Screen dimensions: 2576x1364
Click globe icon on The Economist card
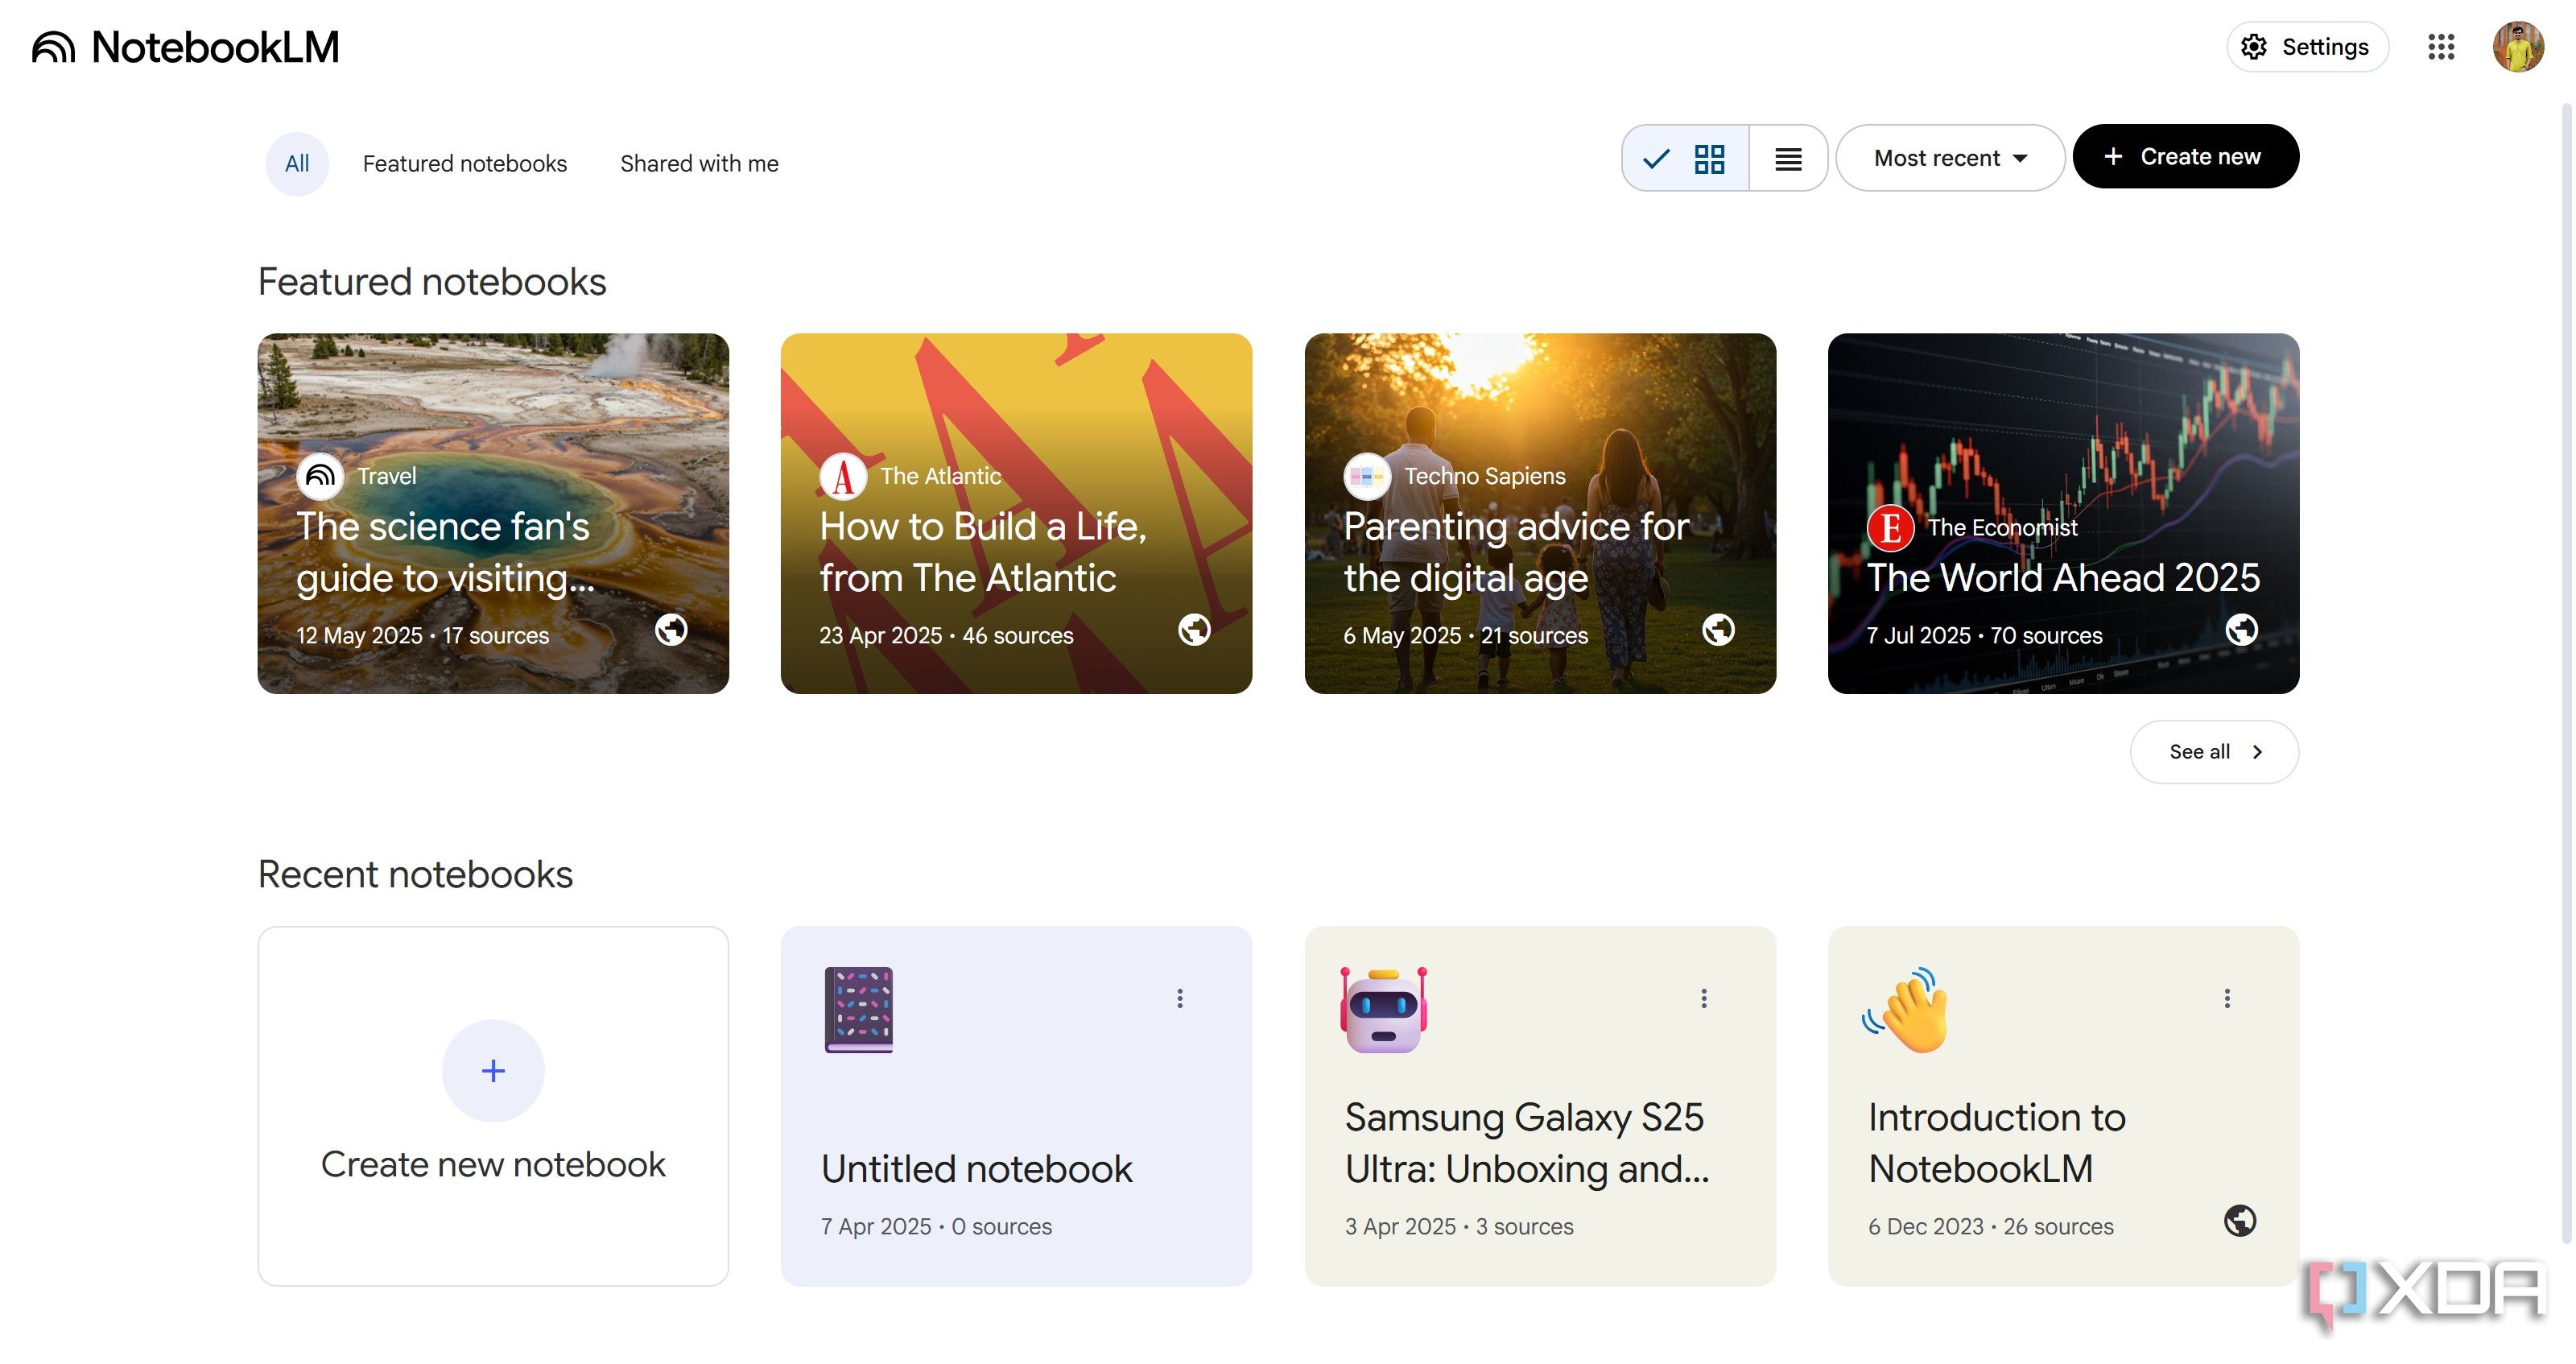pyautogui.click(x=2241, y=630)
